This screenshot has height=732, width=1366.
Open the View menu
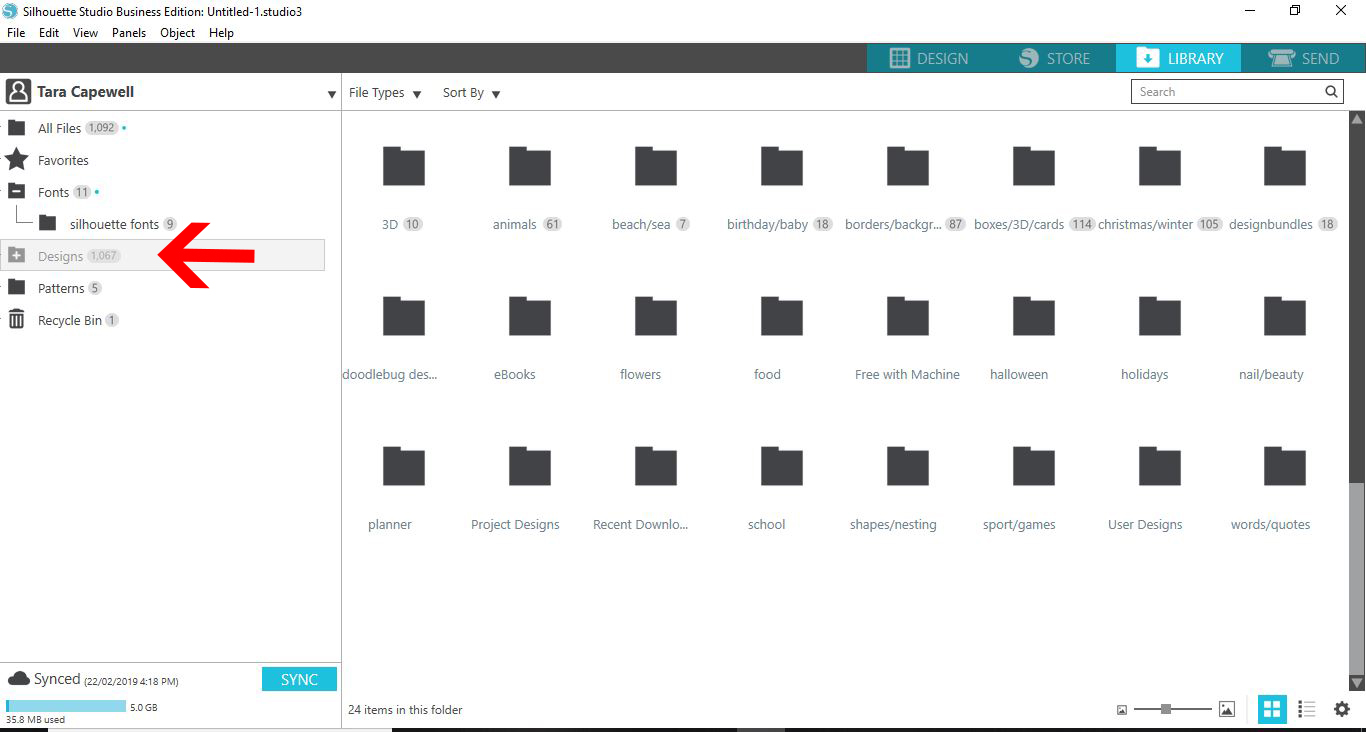tap(86, 33)
